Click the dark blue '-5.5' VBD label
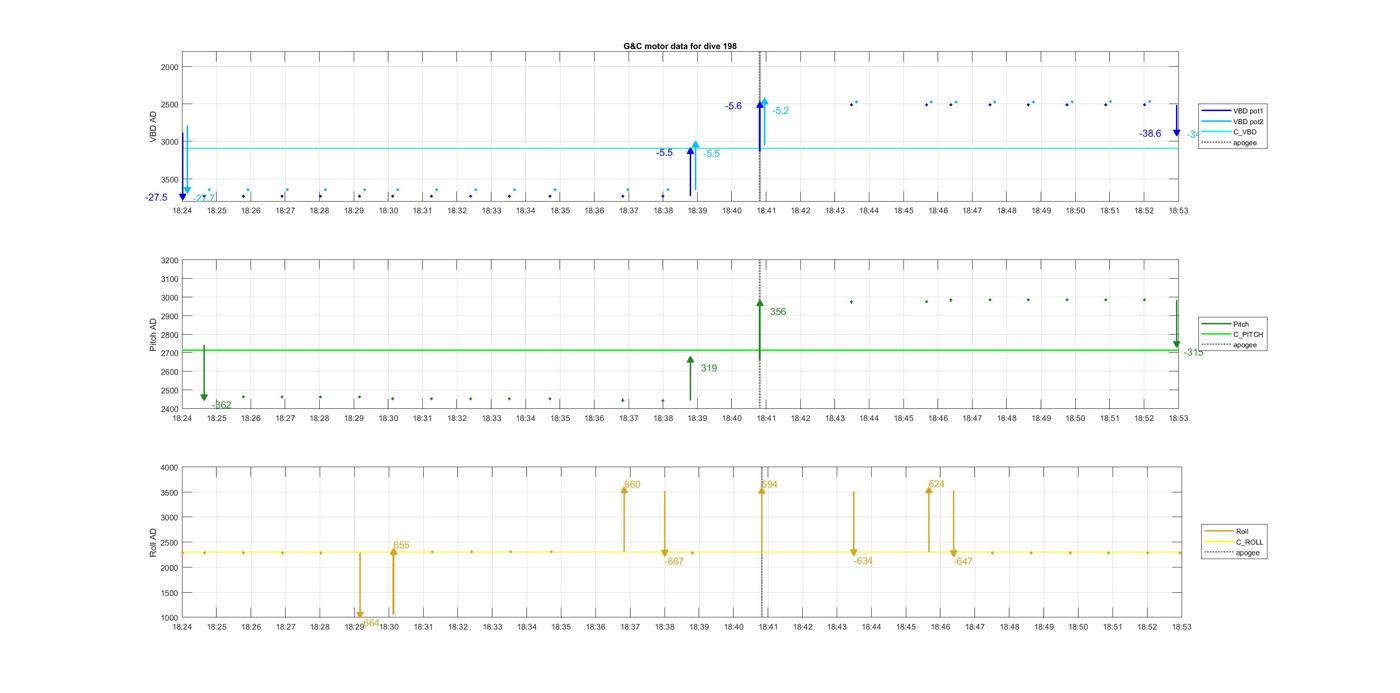 (664, 153)
